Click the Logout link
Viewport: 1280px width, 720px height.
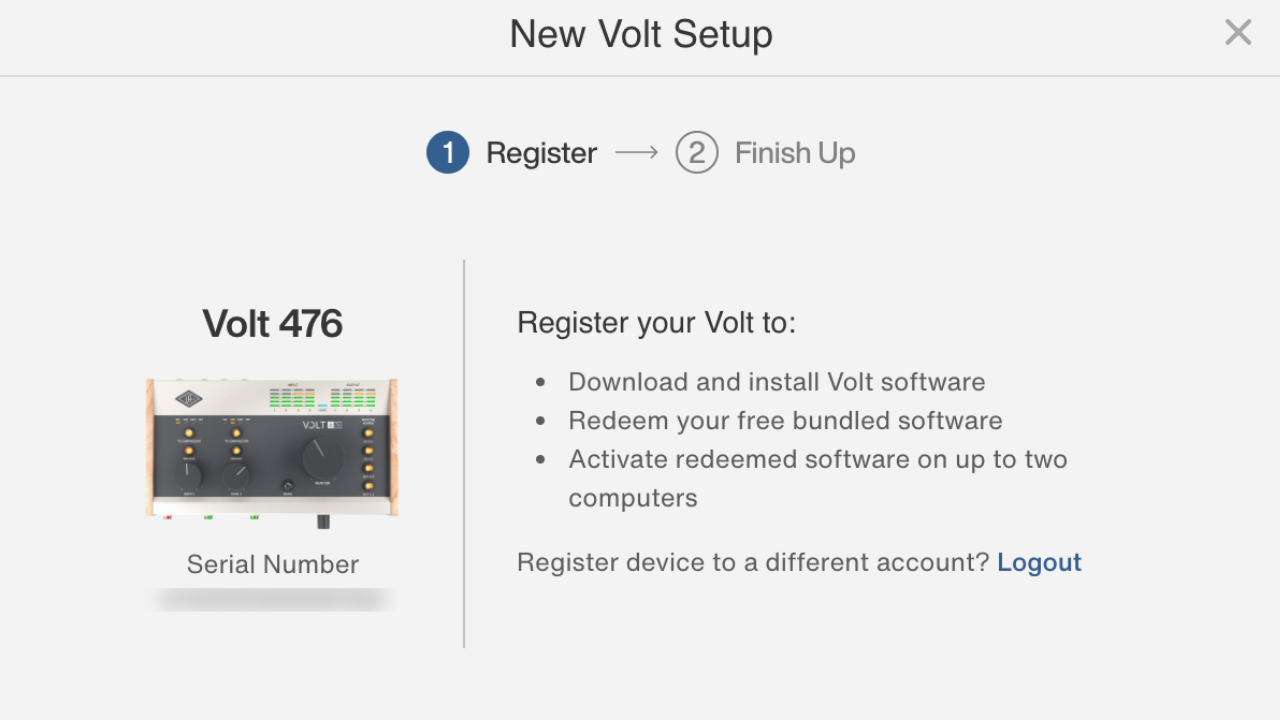coord(1039,562)
